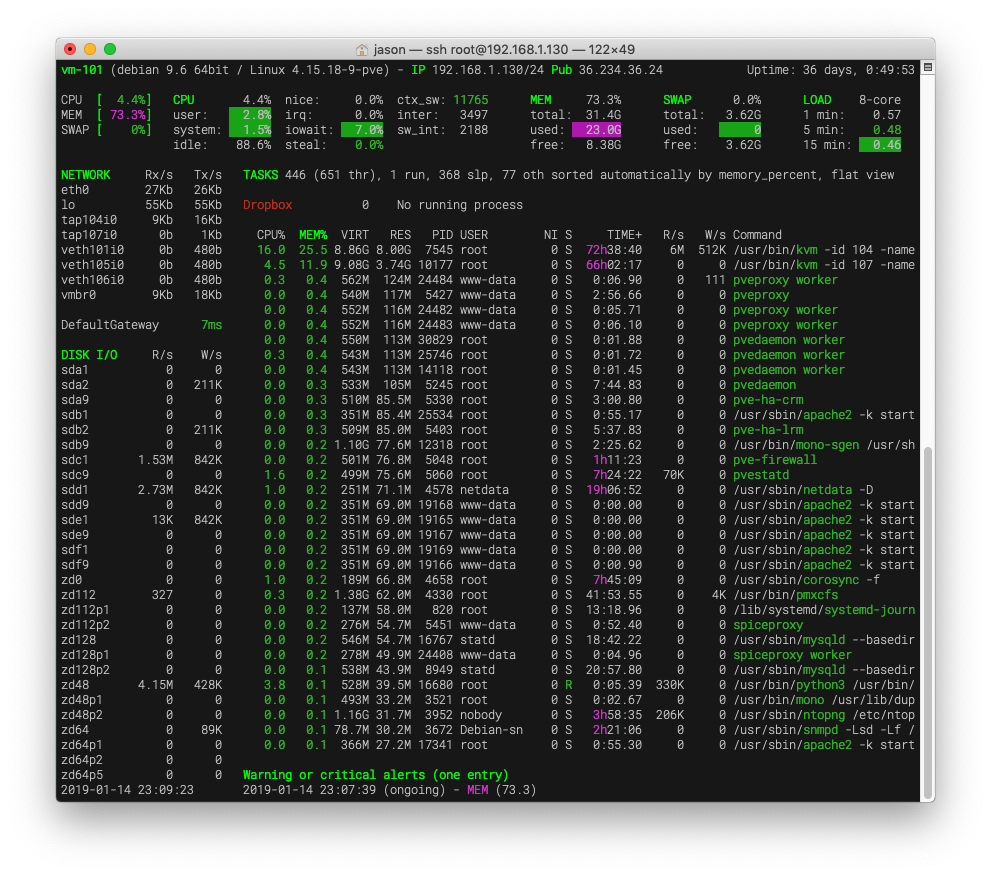Click the 'DefaultGateway' label
This screenshot has width=991, height=876.
[x=110, y=325]
